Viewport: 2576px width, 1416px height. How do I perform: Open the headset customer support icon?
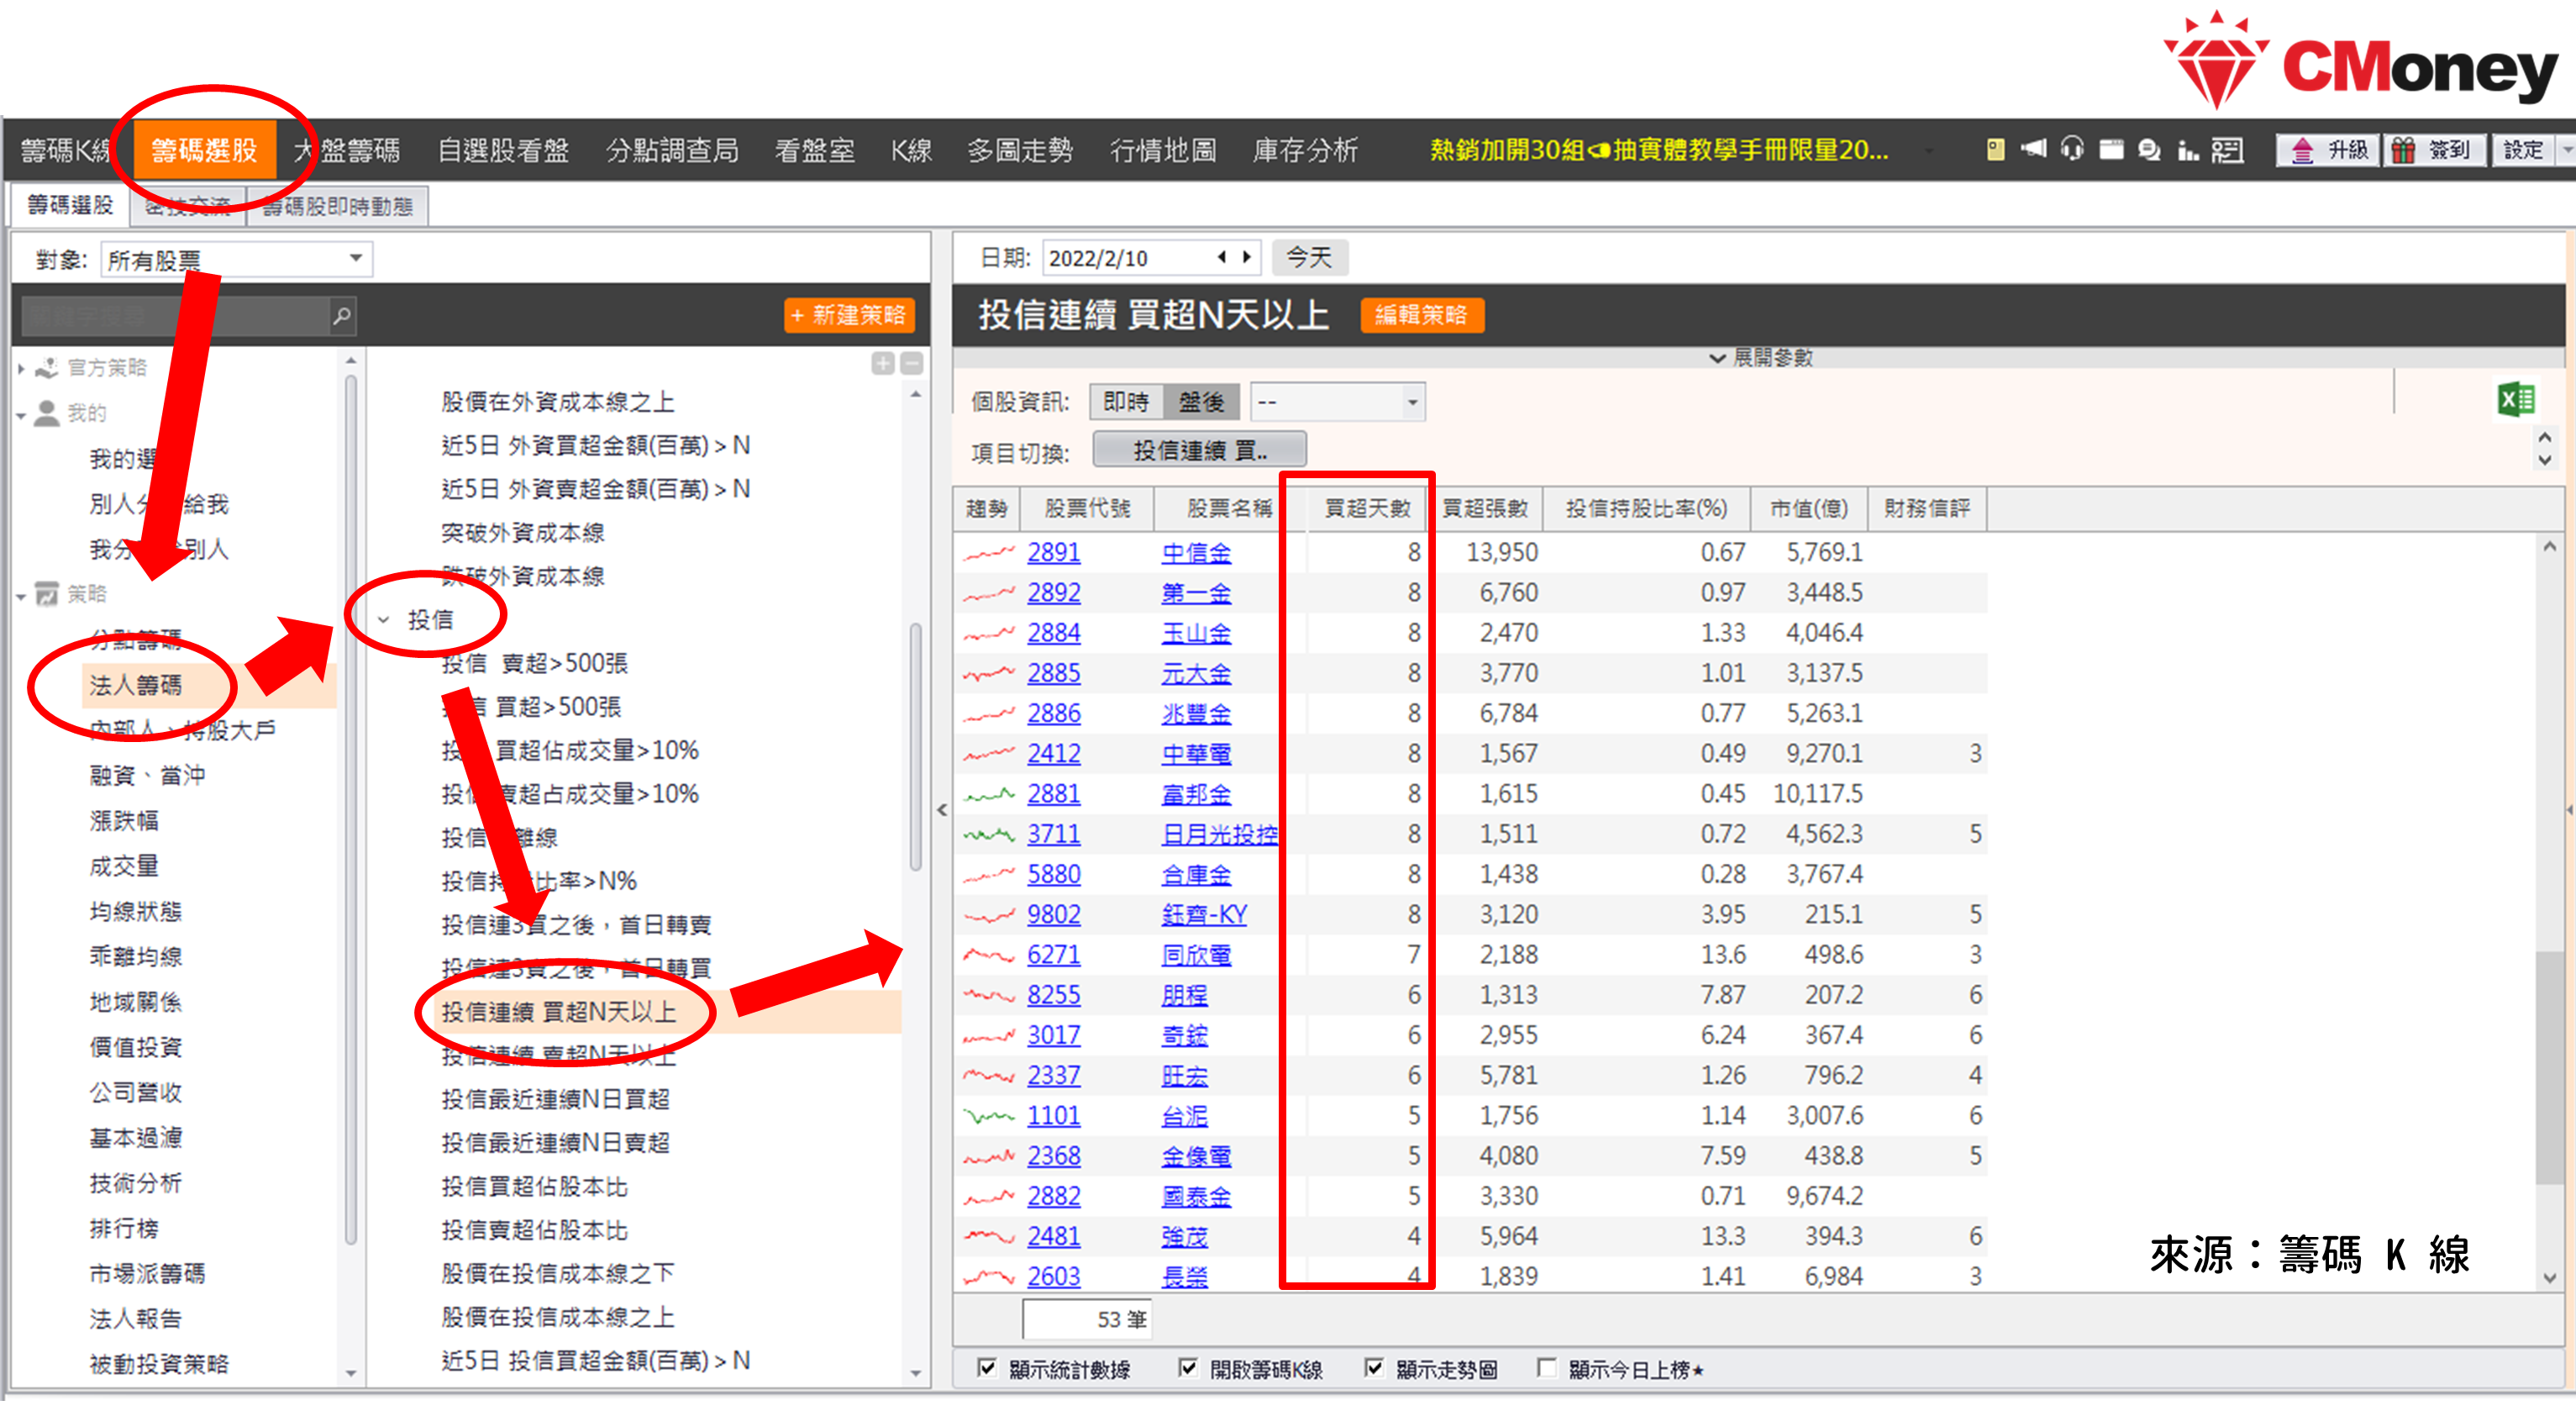2072,150
